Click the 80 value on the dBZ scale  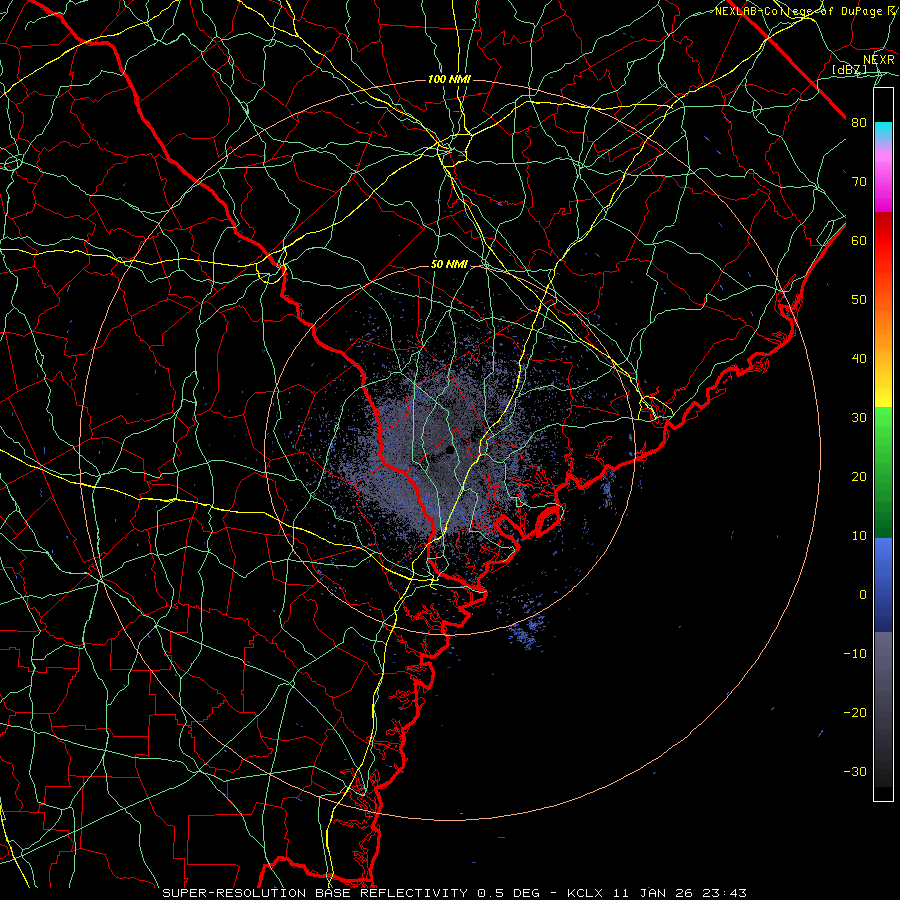coord(859,122)
